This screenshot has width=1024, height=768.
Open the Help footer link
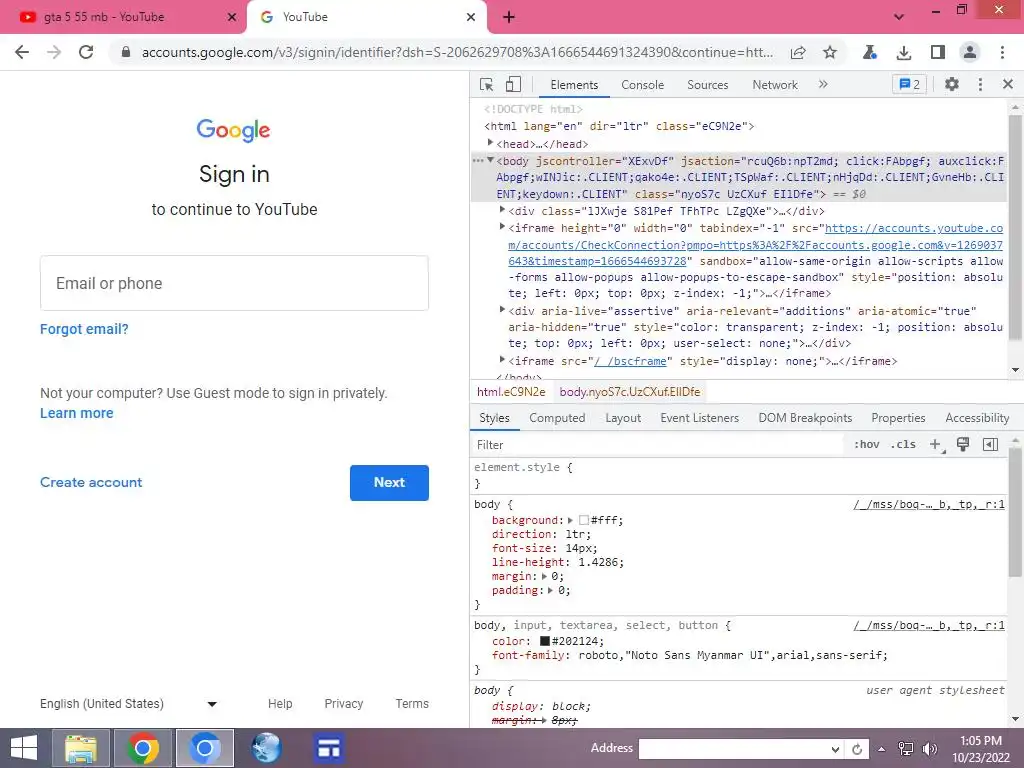click(x=280, y=704)
